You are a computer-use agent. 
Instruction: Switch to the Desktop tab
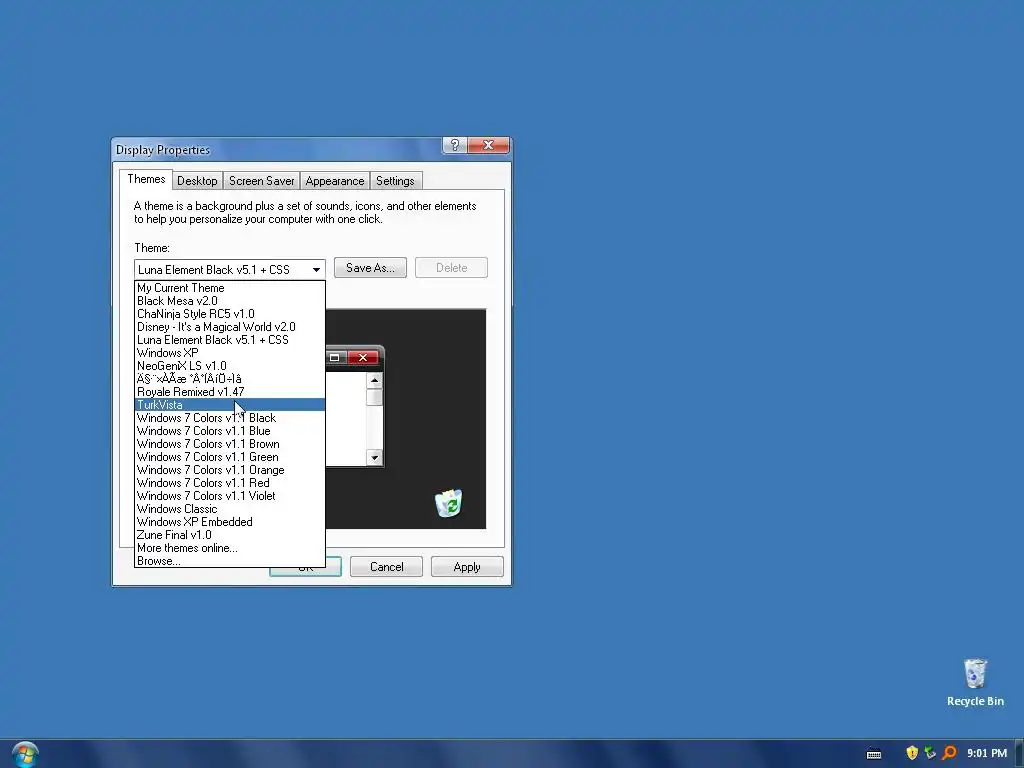tap(197, 181)
